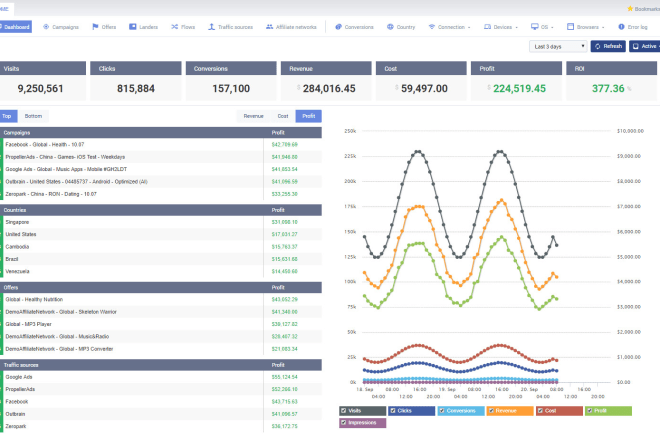Viewport: 660px width, 440px height.
Task: Click the Error log menu item
Action: pos(633,27)
